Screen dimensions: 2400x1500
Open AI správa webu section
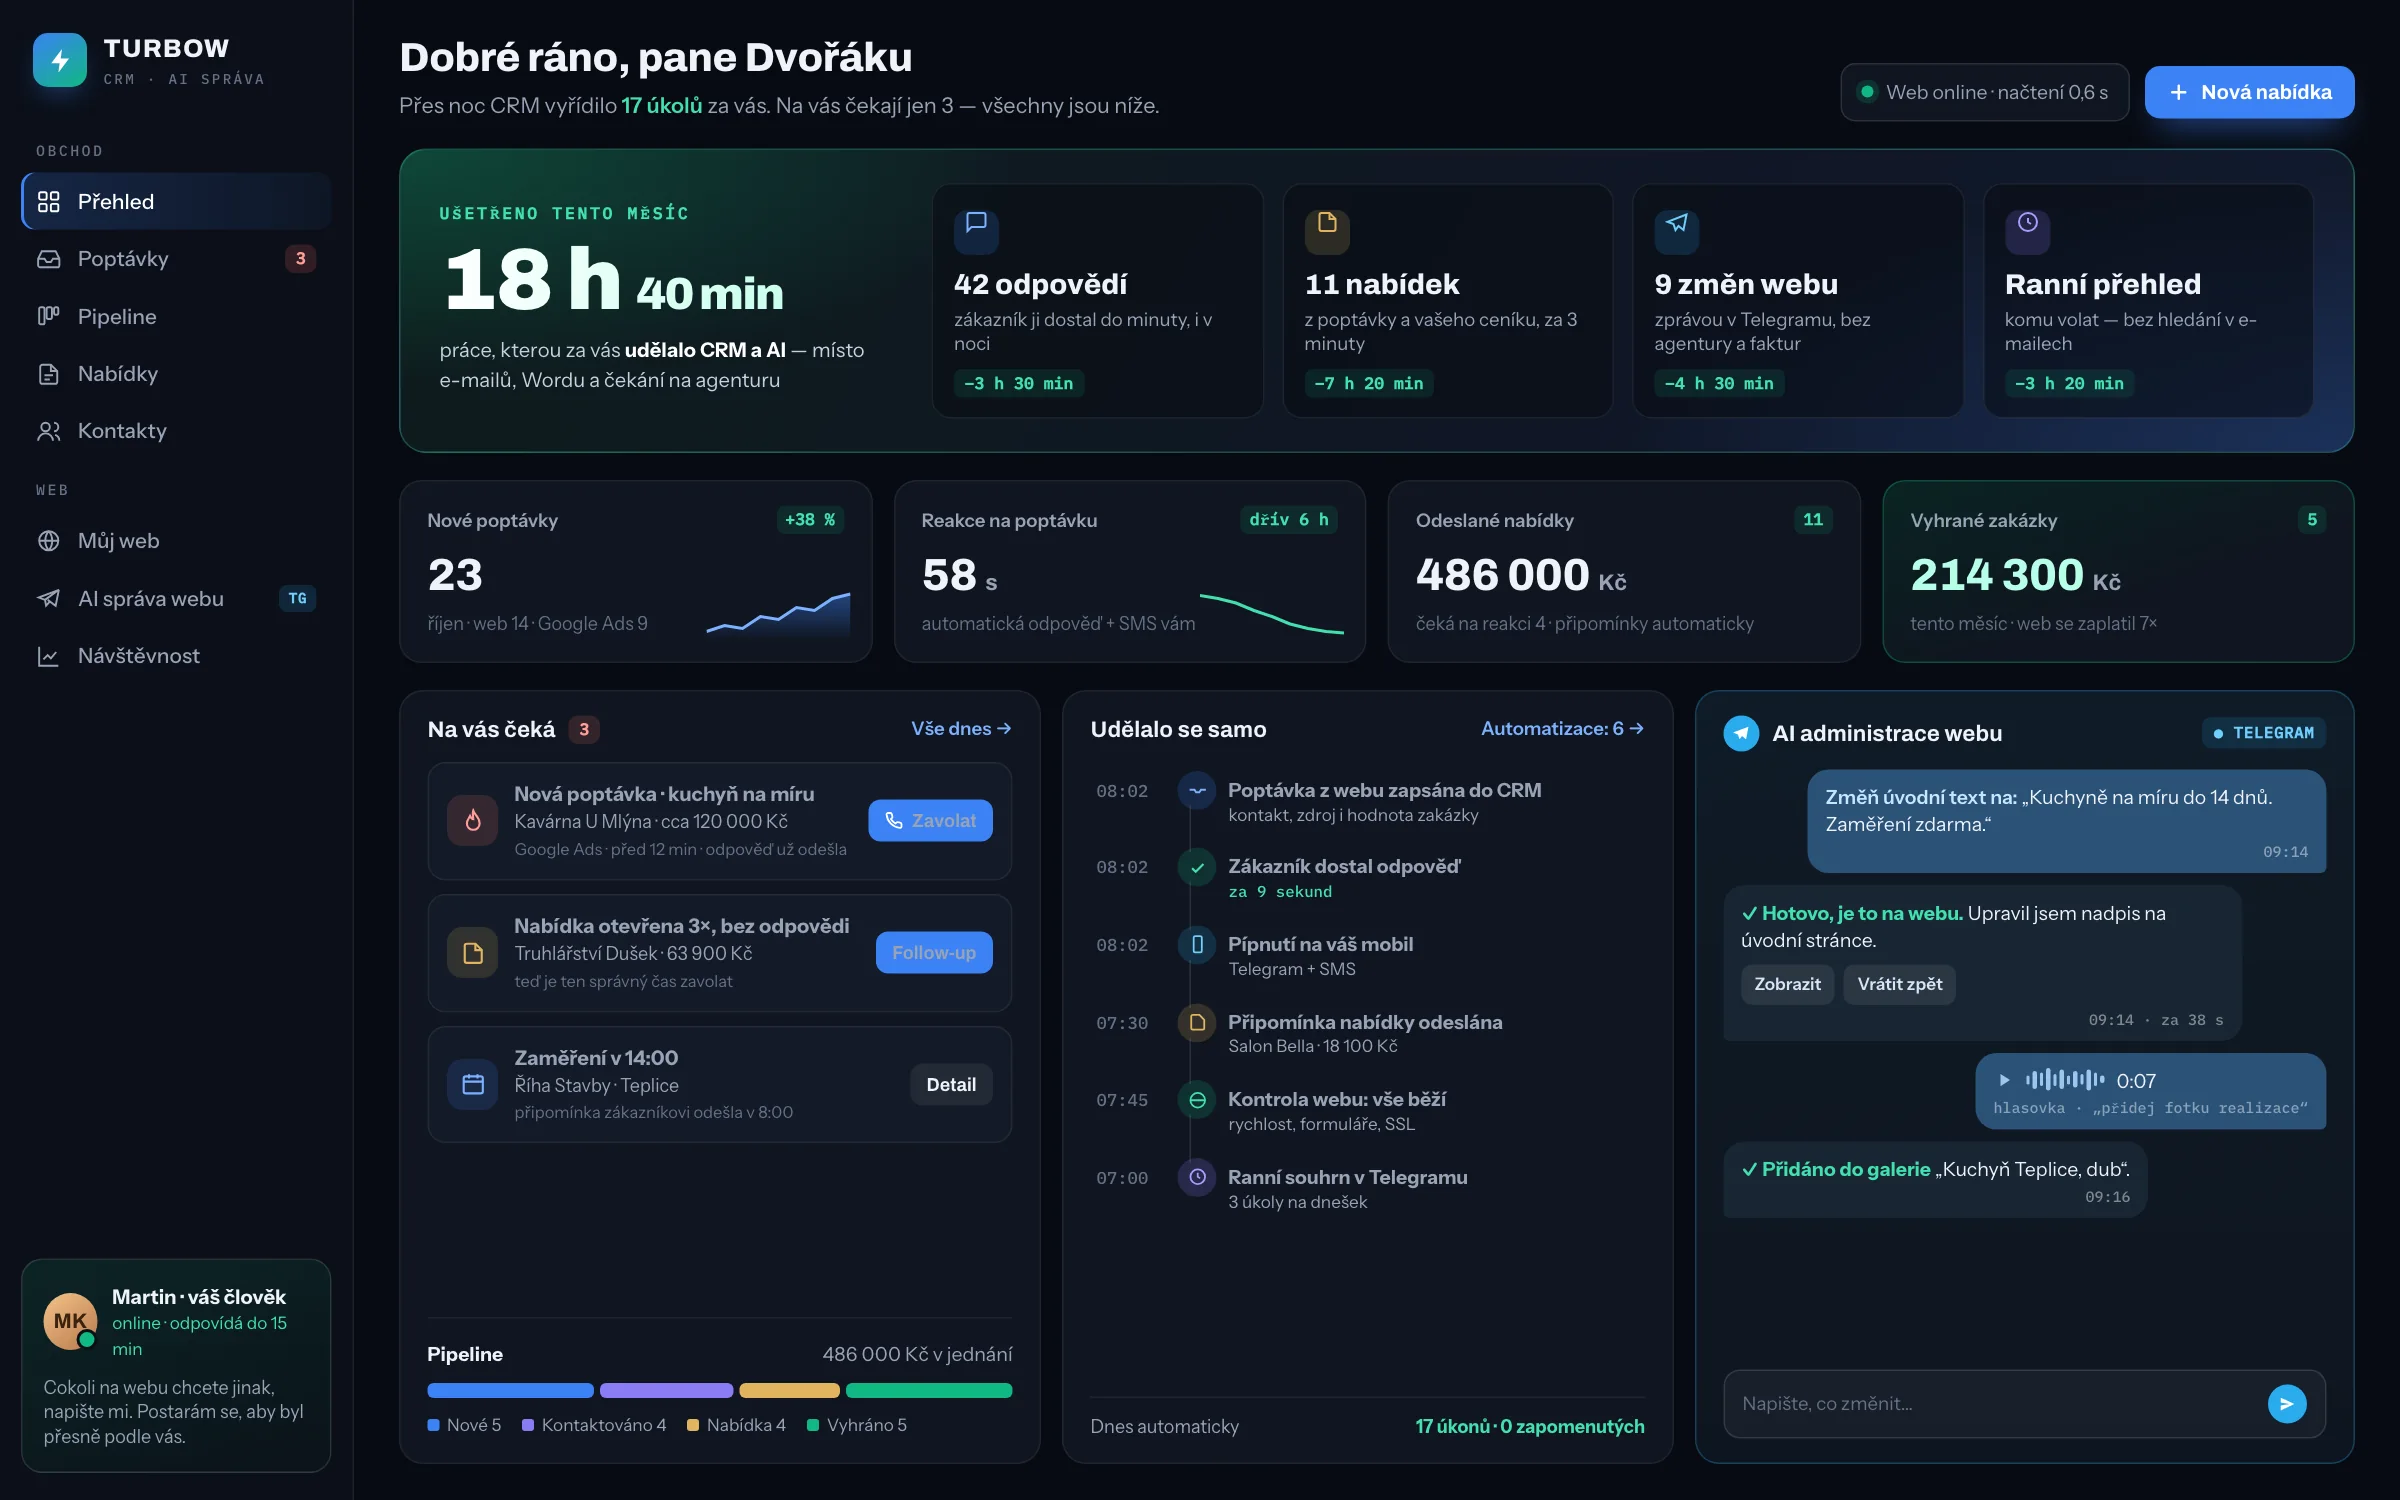pyautogui.click(x=176, y=598)
